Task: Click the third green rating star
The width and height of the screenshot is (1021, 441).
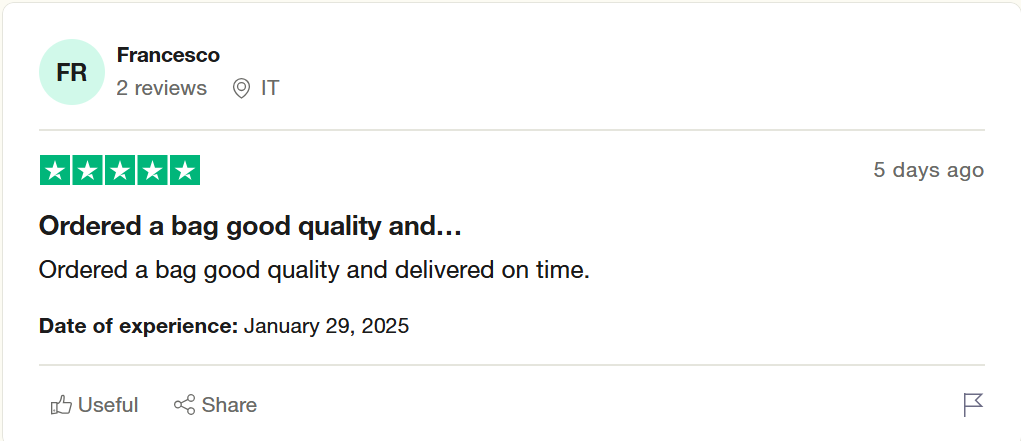Action: [x=120, y=171]
